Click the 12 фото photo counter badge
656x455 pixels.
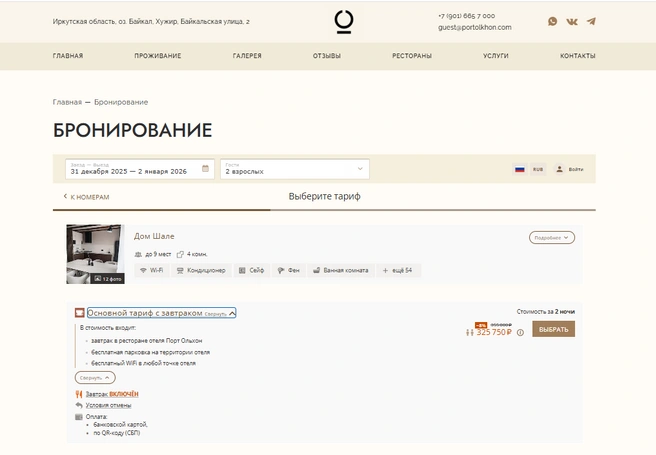coord(108,279)
